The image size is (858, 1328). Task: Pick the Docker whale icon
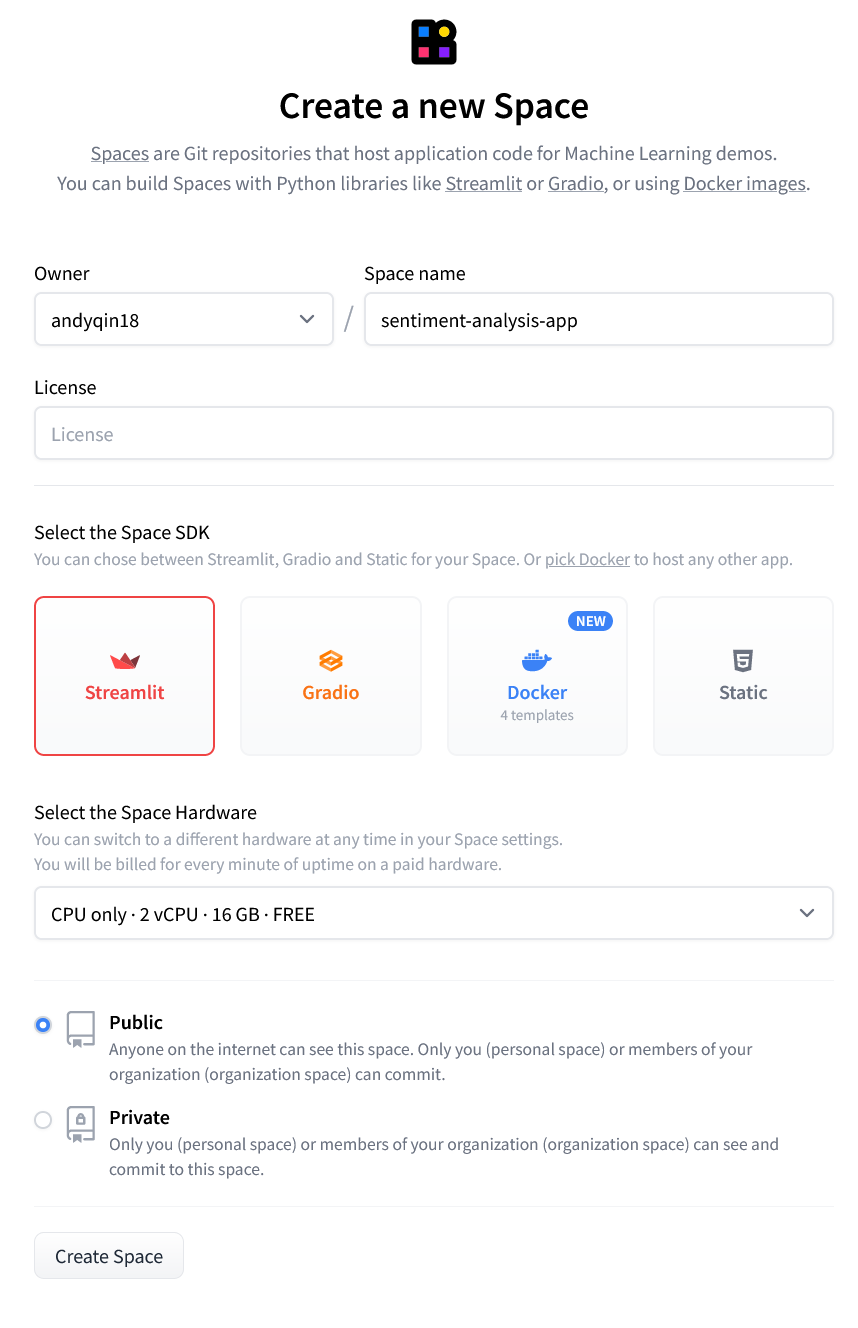537,661
